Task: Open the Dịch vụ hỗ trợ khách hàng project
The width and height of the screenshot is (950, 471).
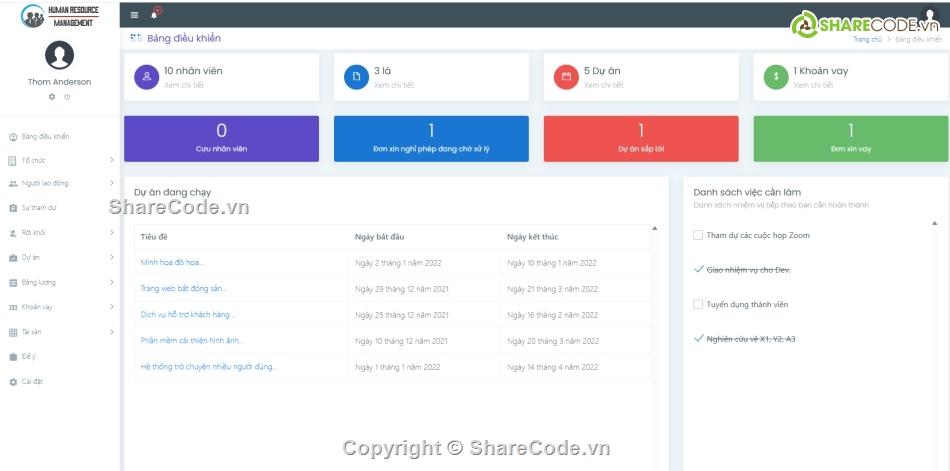Action: (x=189, y=315)
